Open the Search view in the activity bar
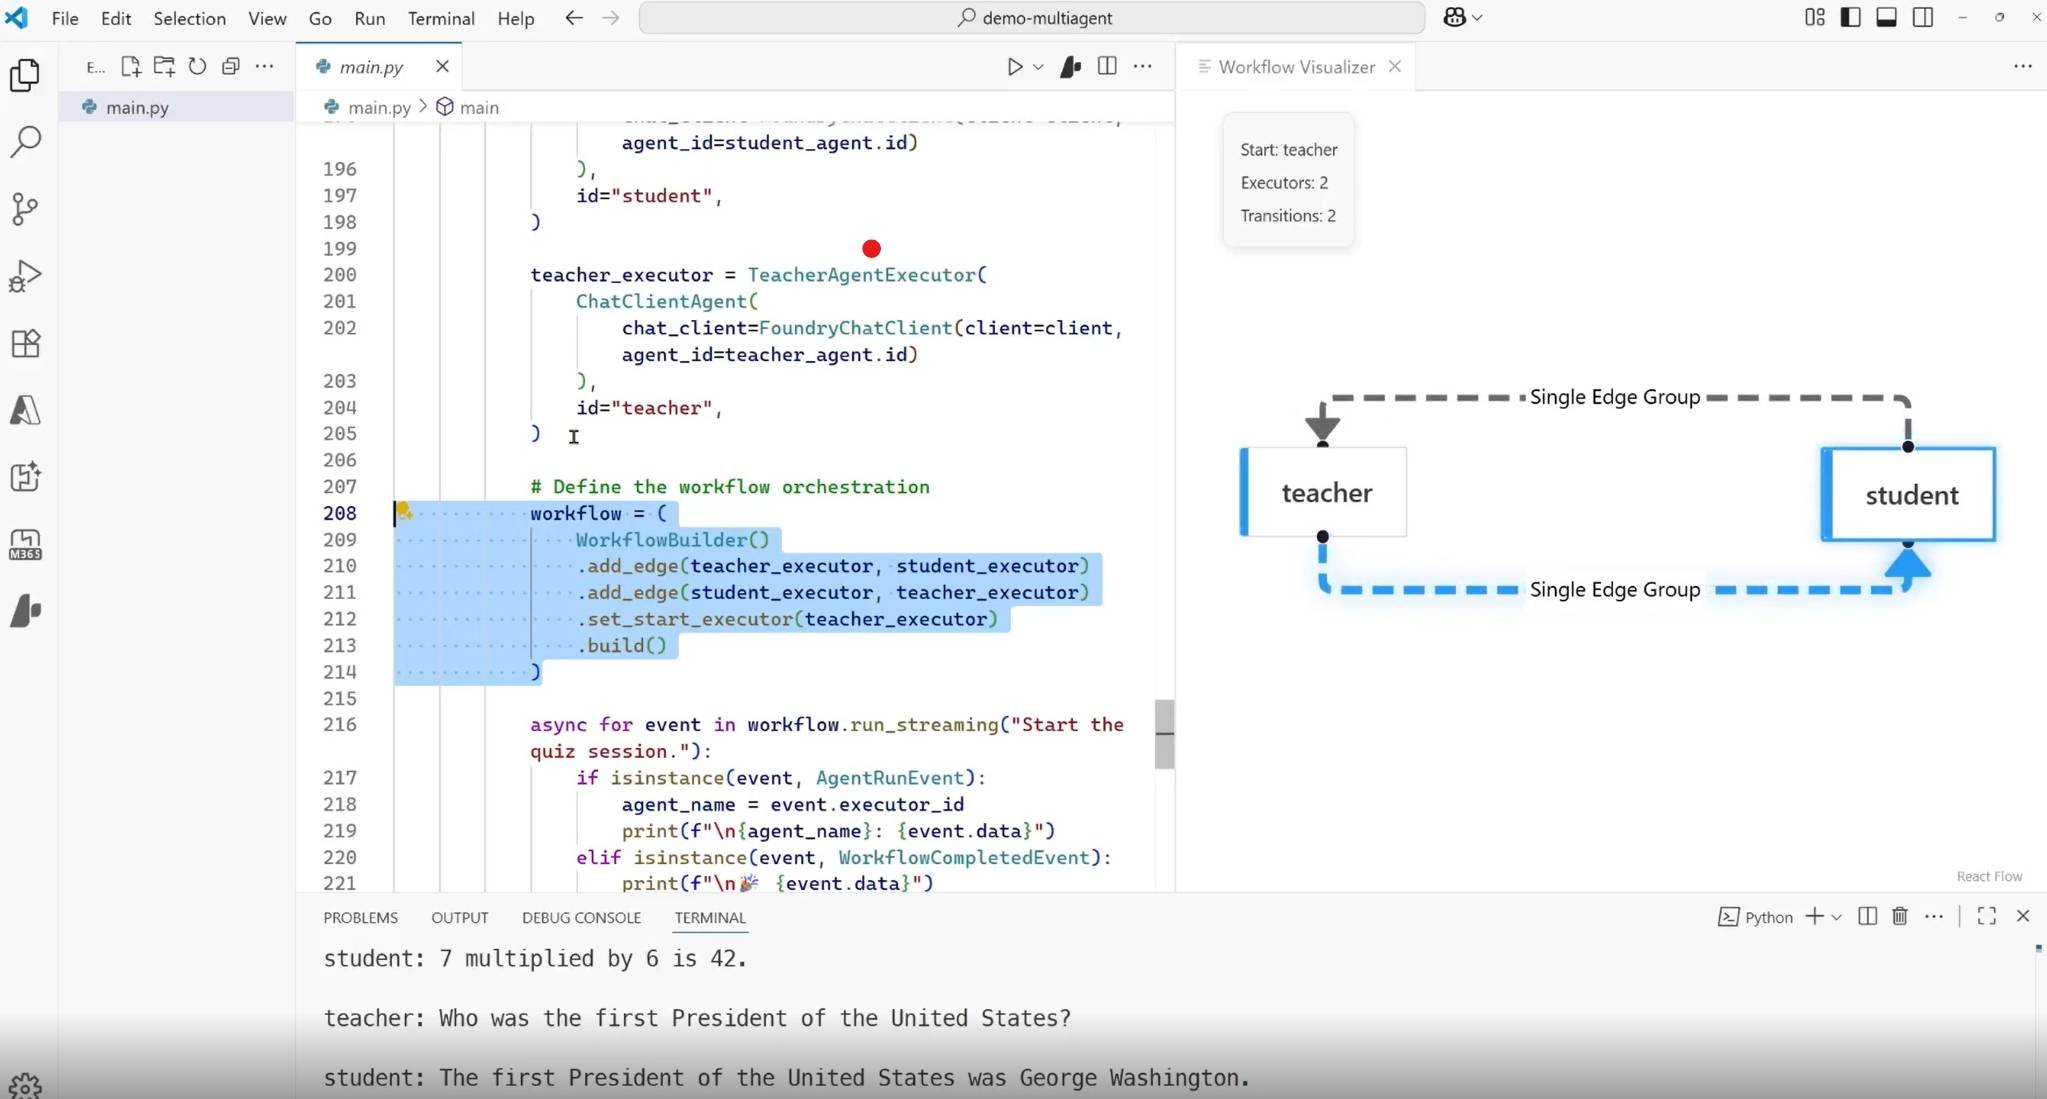This screenshot has height=1099, width=2047. click(26, 142)
